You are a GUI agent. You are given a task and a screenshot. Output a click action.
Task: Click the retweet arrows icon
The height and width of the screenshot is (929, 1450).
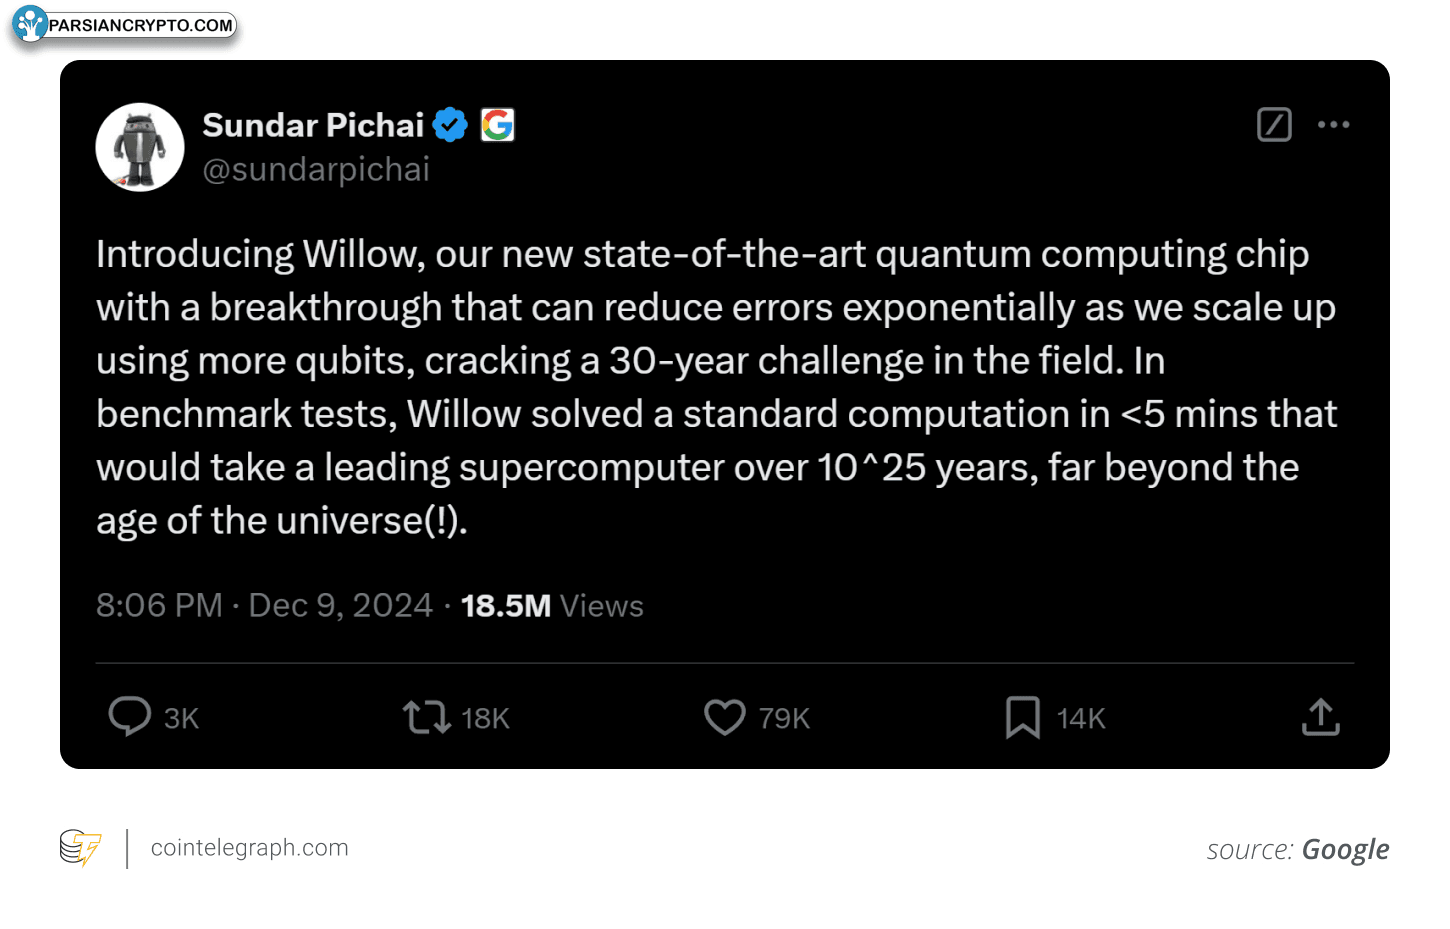point(427,717)
